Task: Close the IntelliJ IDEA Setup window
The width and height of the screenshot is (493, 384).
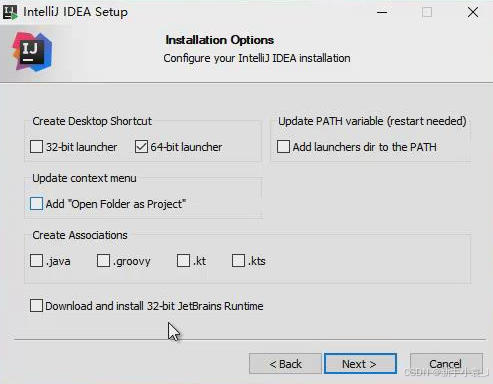Action: coord(473,12)
